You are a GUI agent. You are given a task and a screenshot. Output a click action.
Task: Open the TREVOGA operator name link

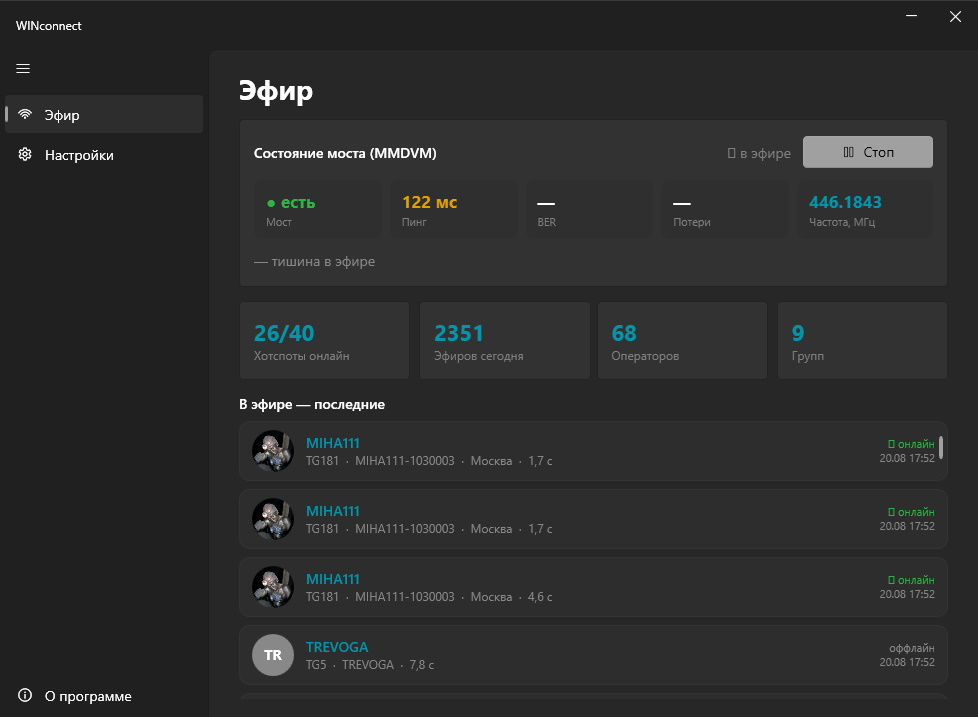tap(337, 647)
